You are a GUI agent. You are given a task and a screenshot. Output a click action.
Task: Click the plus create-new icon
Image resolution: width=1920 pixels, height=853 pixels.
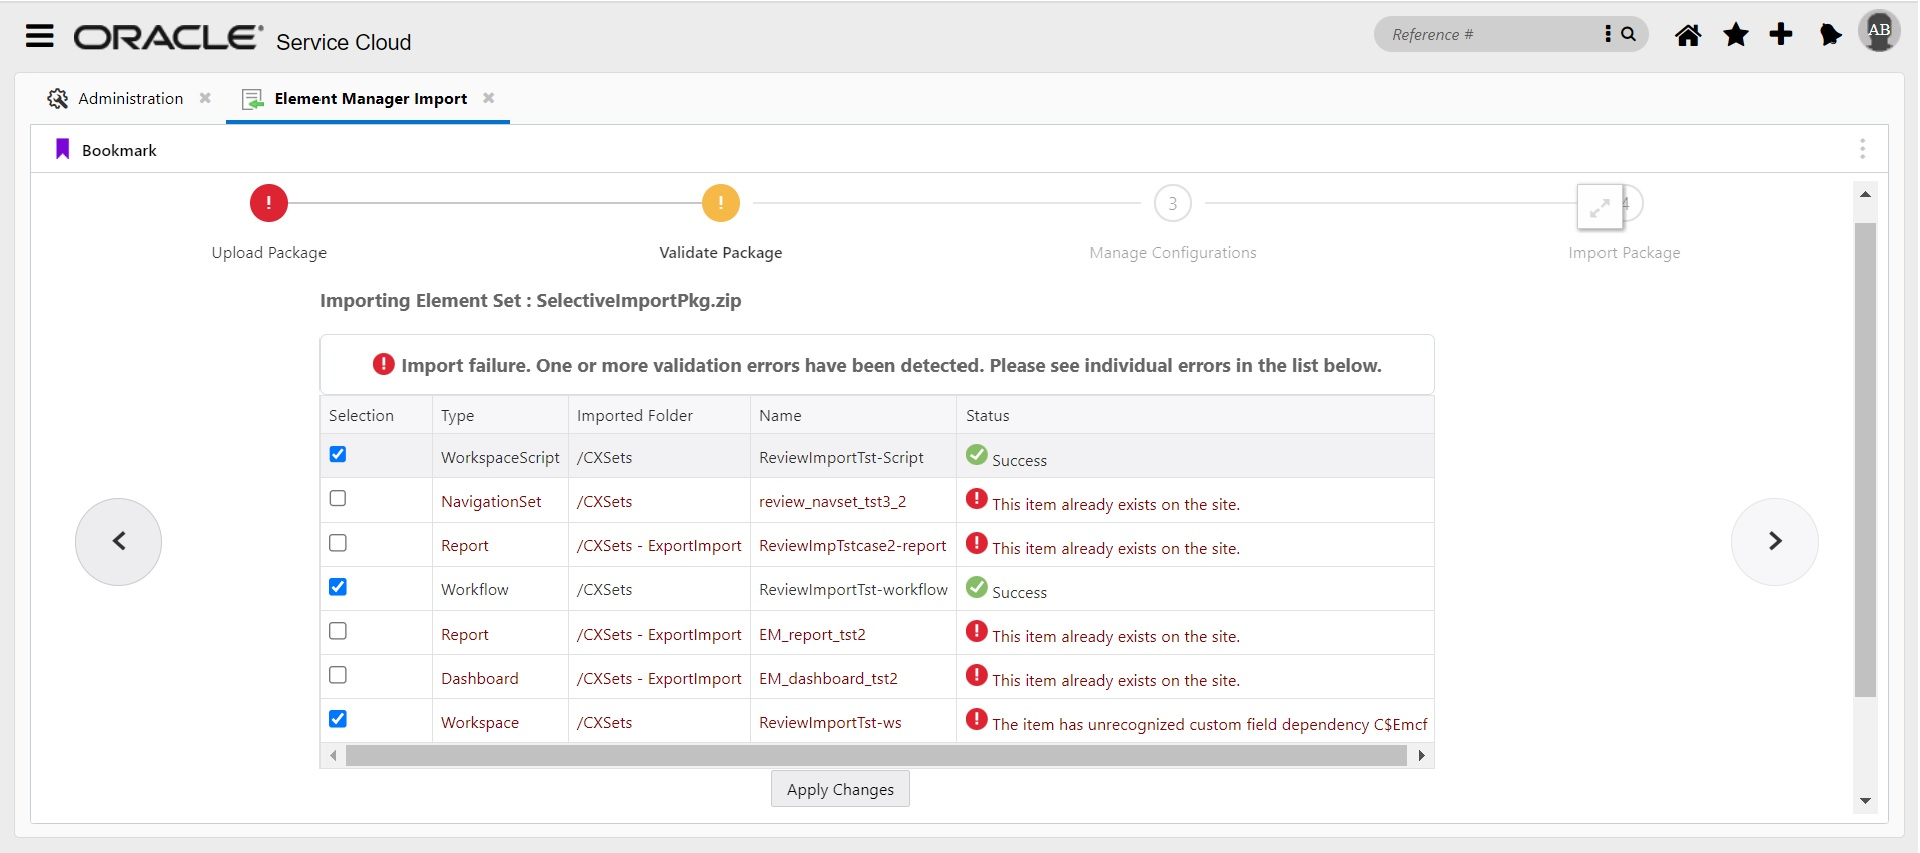click(1781, 35)
